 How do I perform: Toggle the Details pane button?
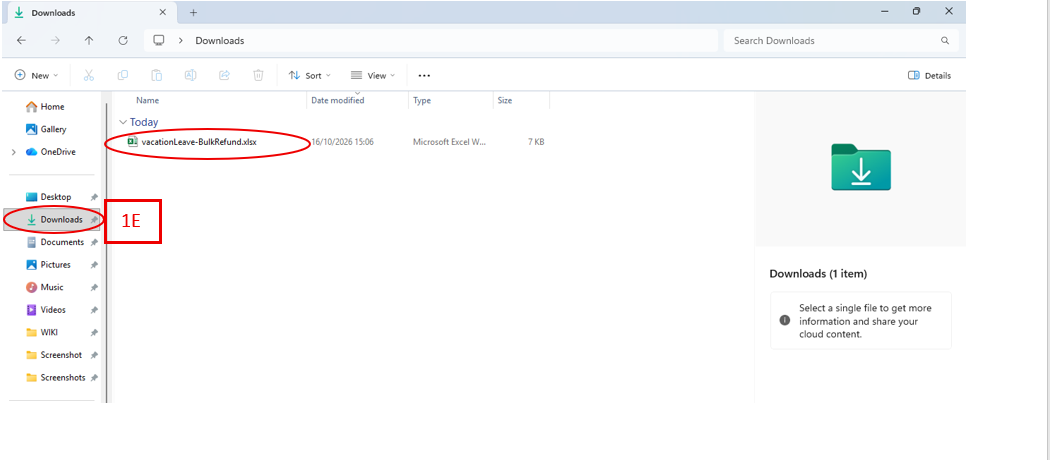[x=929, y=76]
